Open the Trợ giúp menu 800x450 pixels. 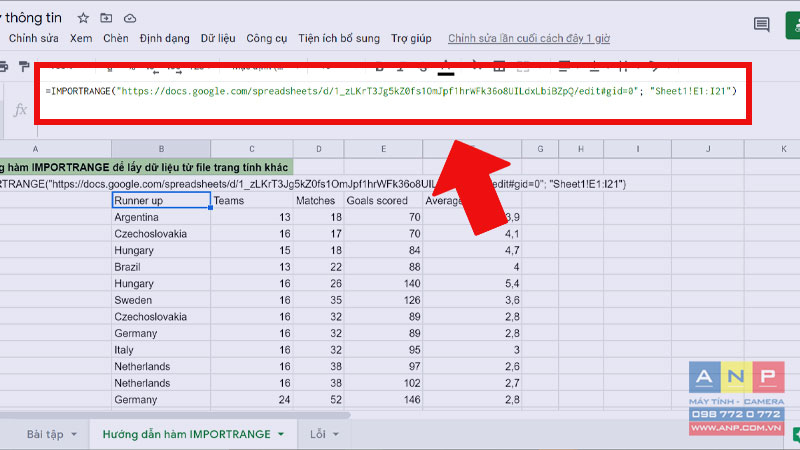coord(411,38)
